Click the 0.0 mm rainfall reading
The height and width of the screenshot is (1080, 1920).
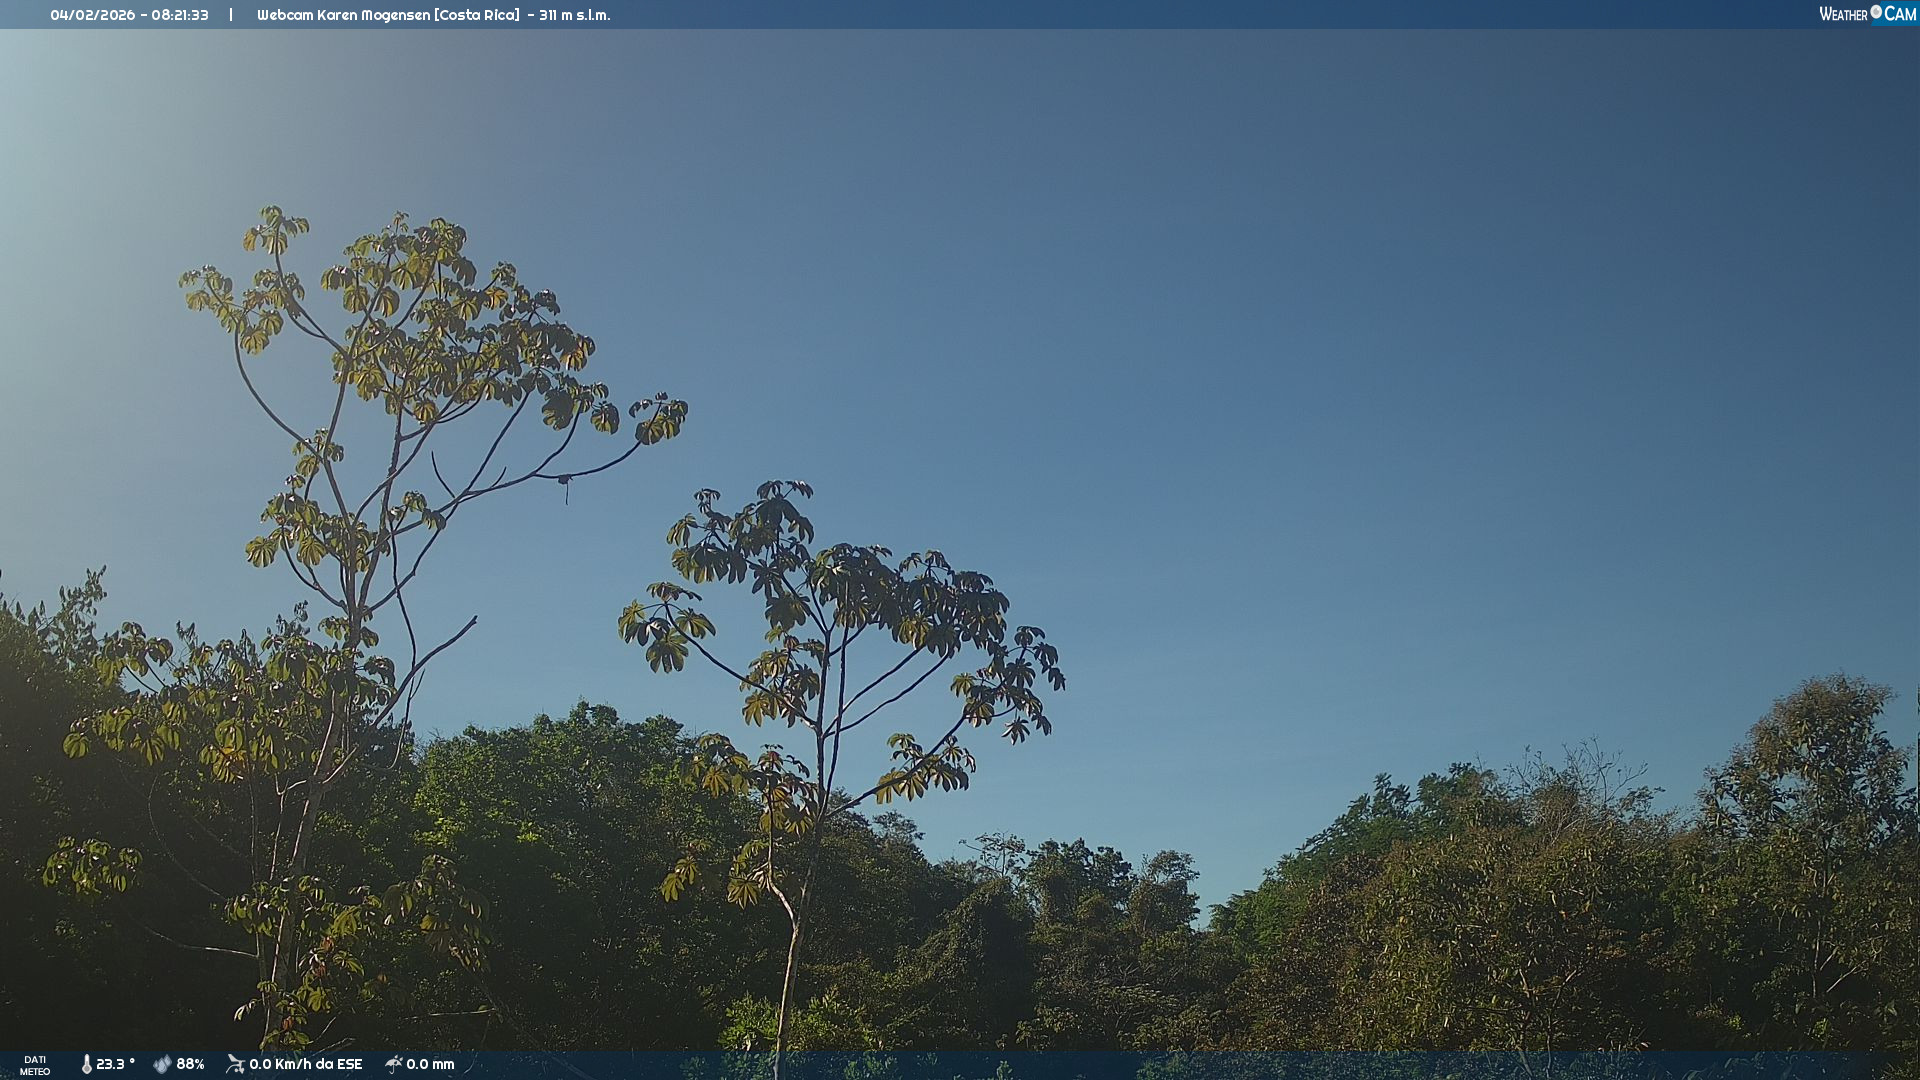point(430,1064)
